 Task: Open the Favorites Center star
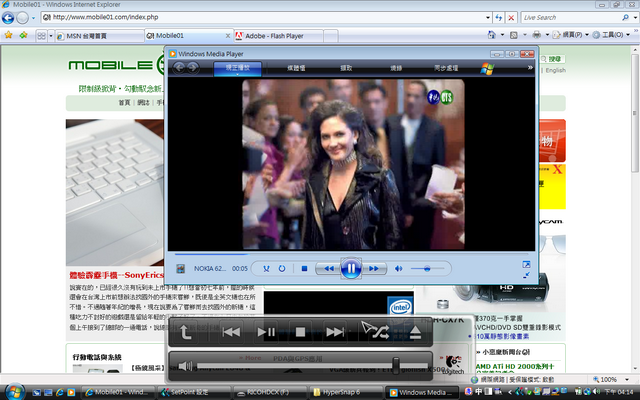pos(8,35)
